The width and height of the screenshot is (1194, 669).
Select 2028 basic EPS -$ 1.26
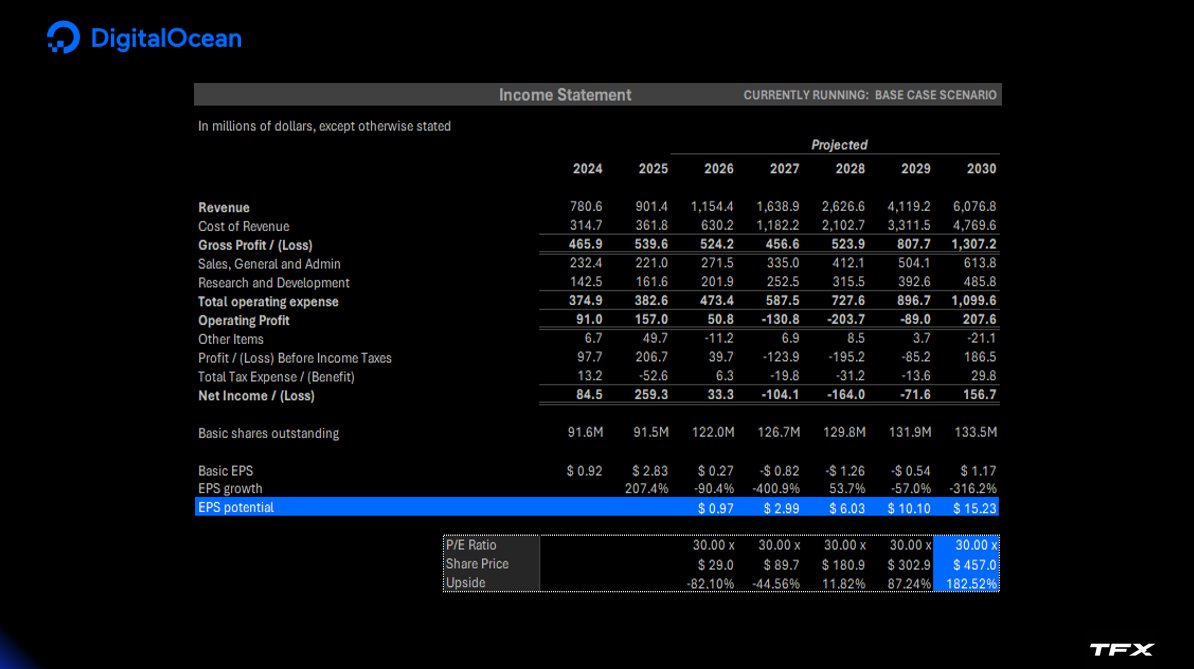[x=844, y=471]
